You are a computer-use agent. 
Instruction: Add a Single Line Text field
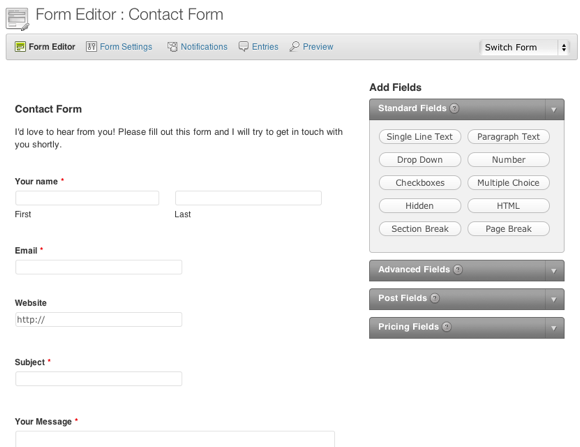[420, 137]
